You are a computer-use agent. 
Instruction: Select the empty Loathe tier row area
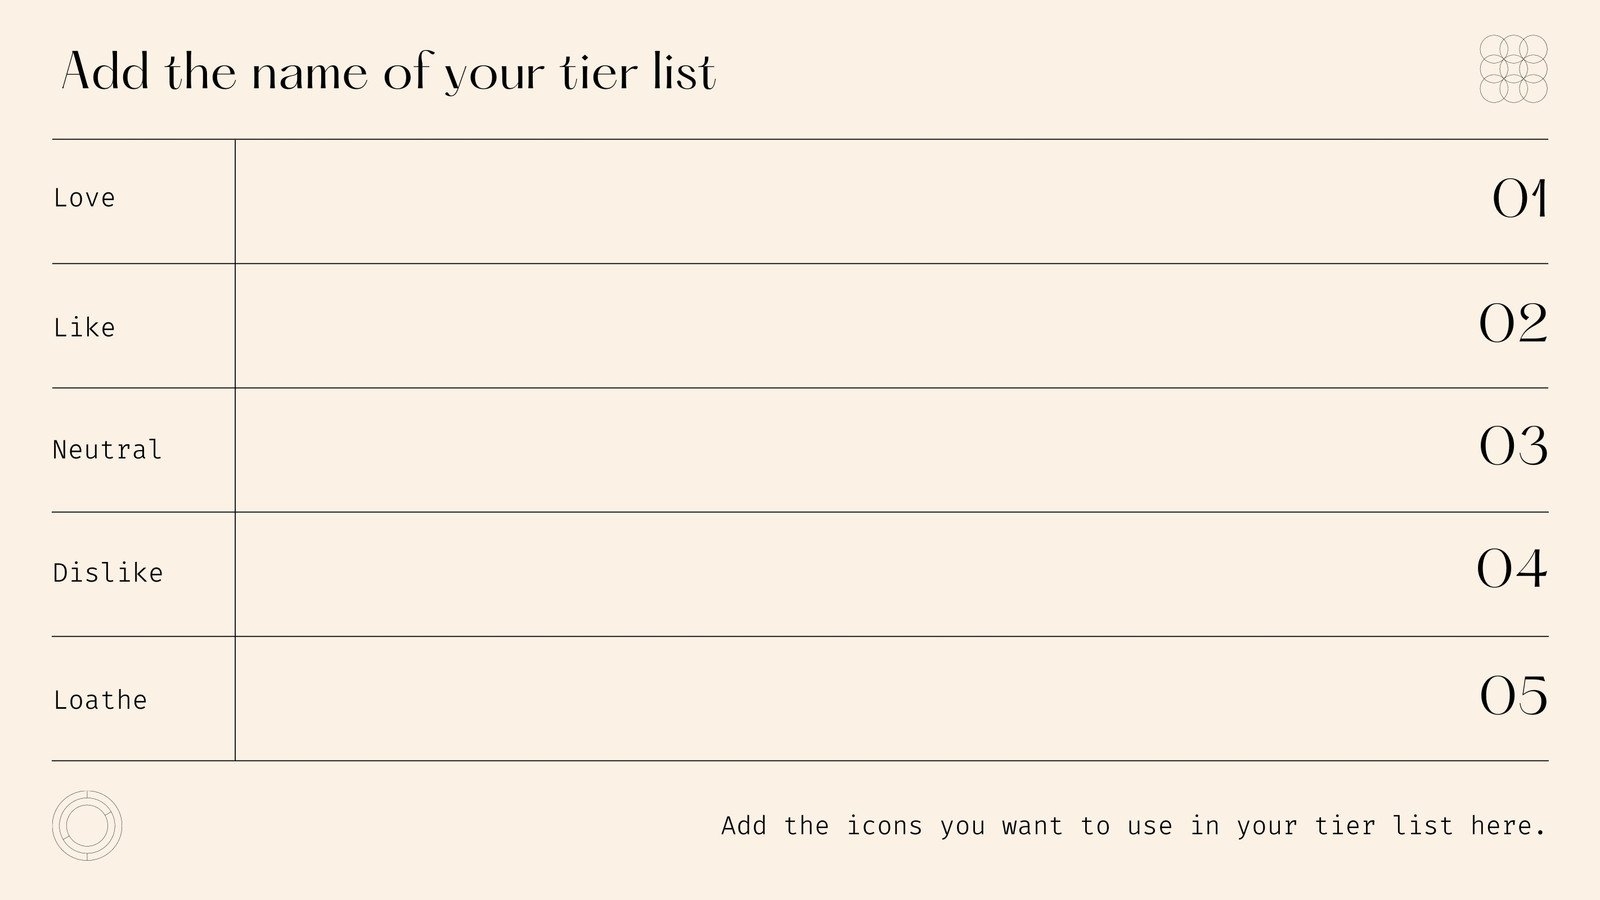coord(850,698)
